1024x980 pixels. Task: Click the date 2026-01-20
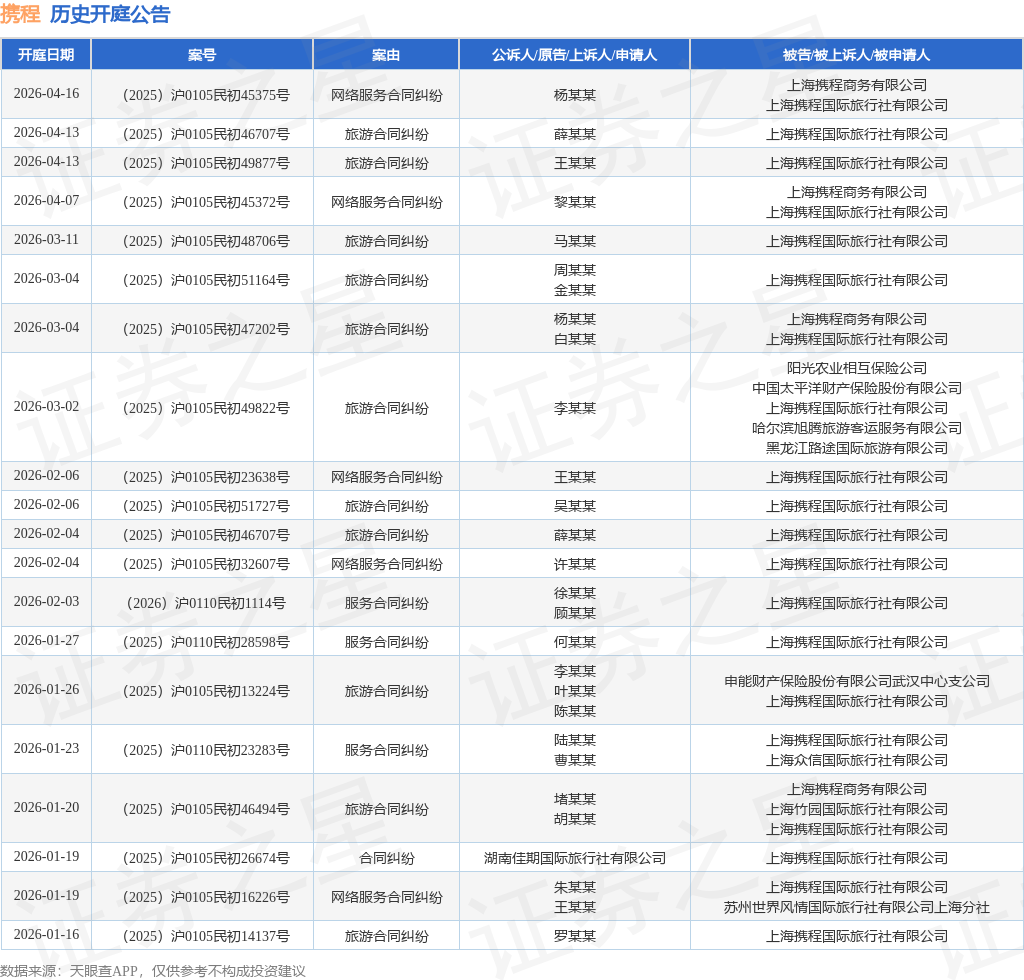coord(46,808)
